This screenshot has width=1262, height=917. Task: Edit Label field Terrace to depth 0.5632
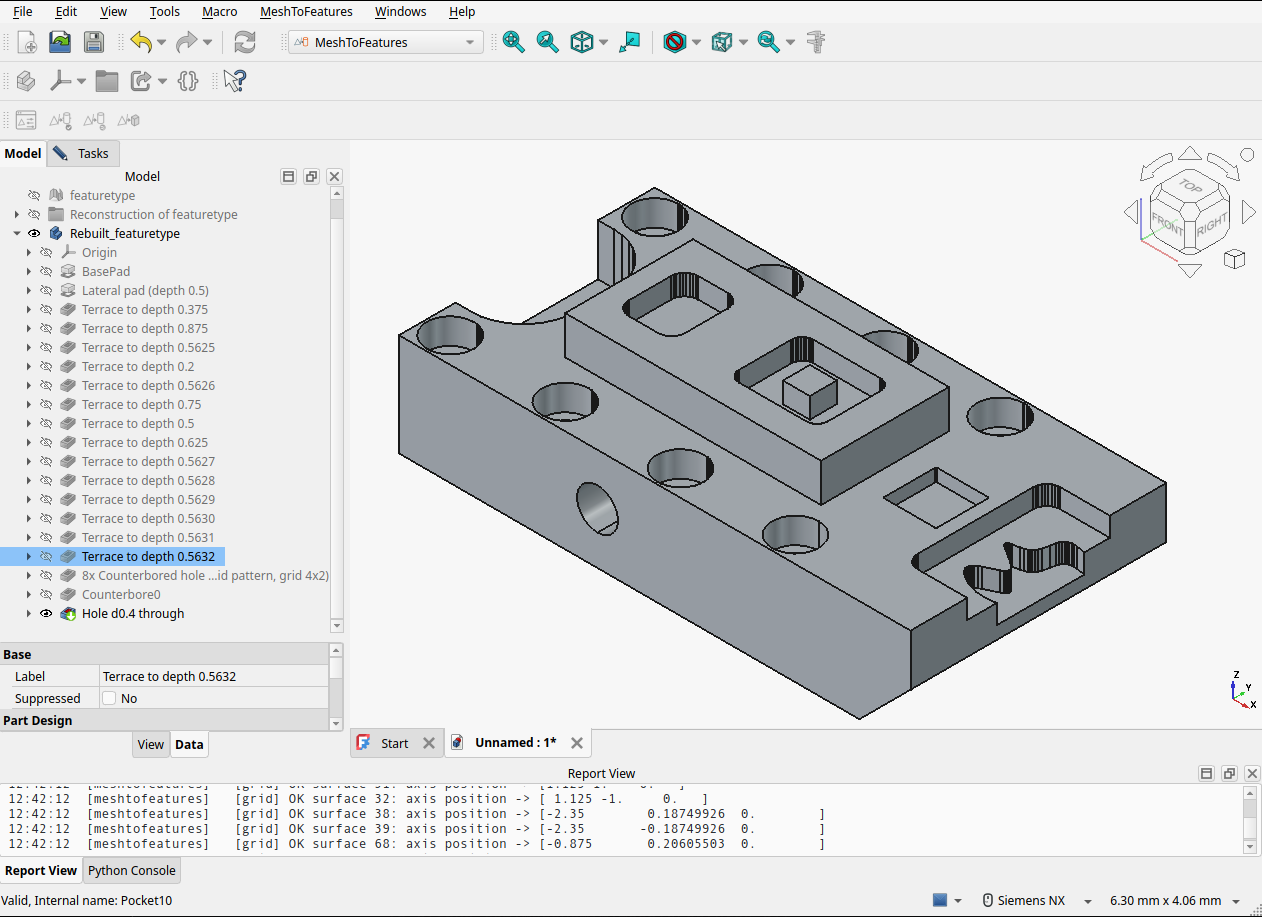(x=214, y=676)
